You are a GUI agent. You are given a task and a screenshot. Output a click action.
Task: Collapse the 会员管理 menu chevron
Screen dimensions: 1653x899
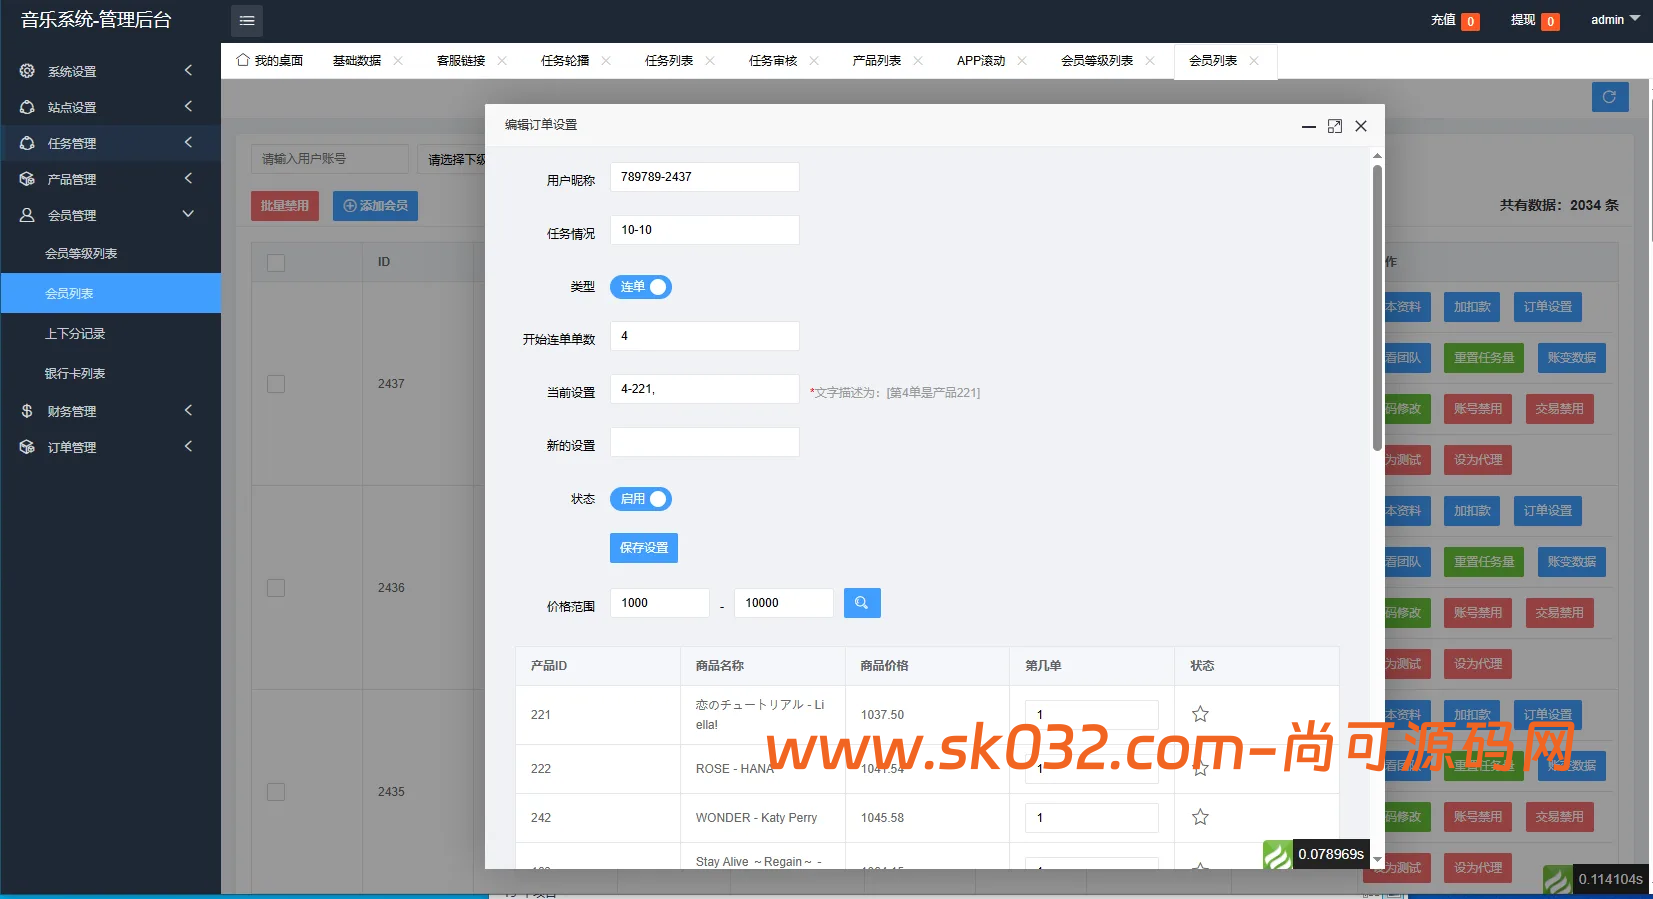tap(188, 214)
